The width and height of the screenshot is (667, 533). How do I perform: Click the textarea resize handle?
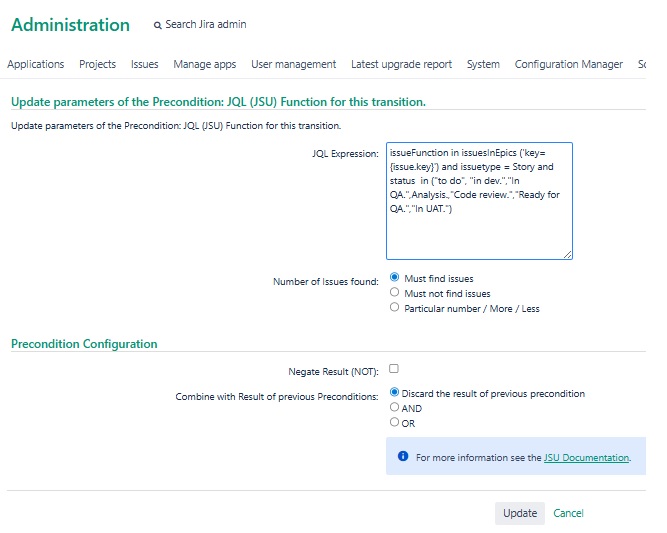(567, 254)
